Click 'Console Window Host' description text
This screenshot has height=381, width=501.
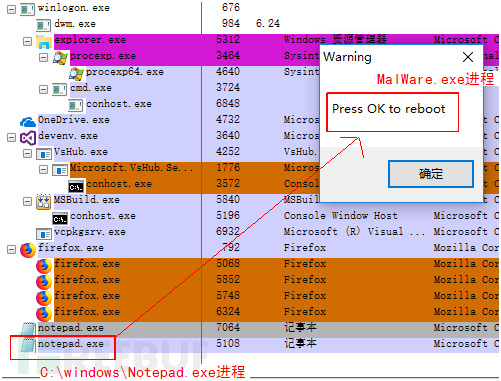(x=341, y=216)
